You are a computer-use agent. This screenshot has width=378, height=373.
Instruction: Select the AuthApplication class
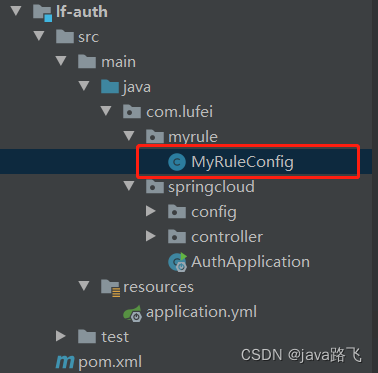(250, 262)
